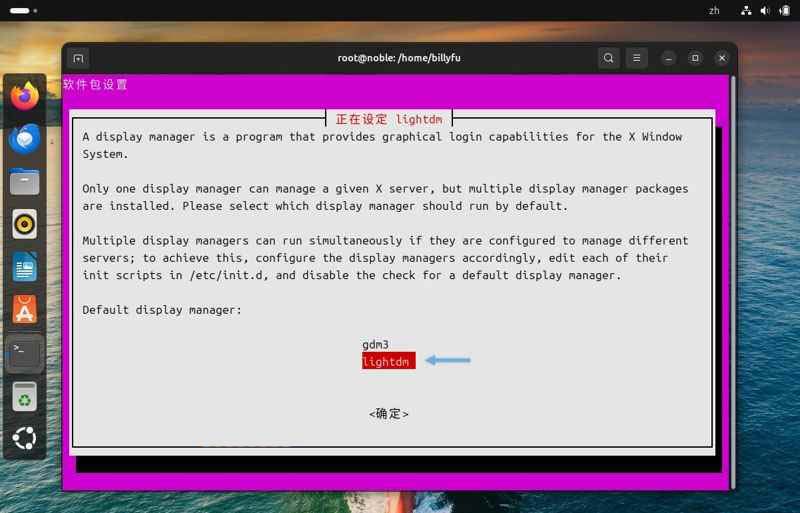Open the new tab button in terminal
800x513 pixels.
coord(79,58)
